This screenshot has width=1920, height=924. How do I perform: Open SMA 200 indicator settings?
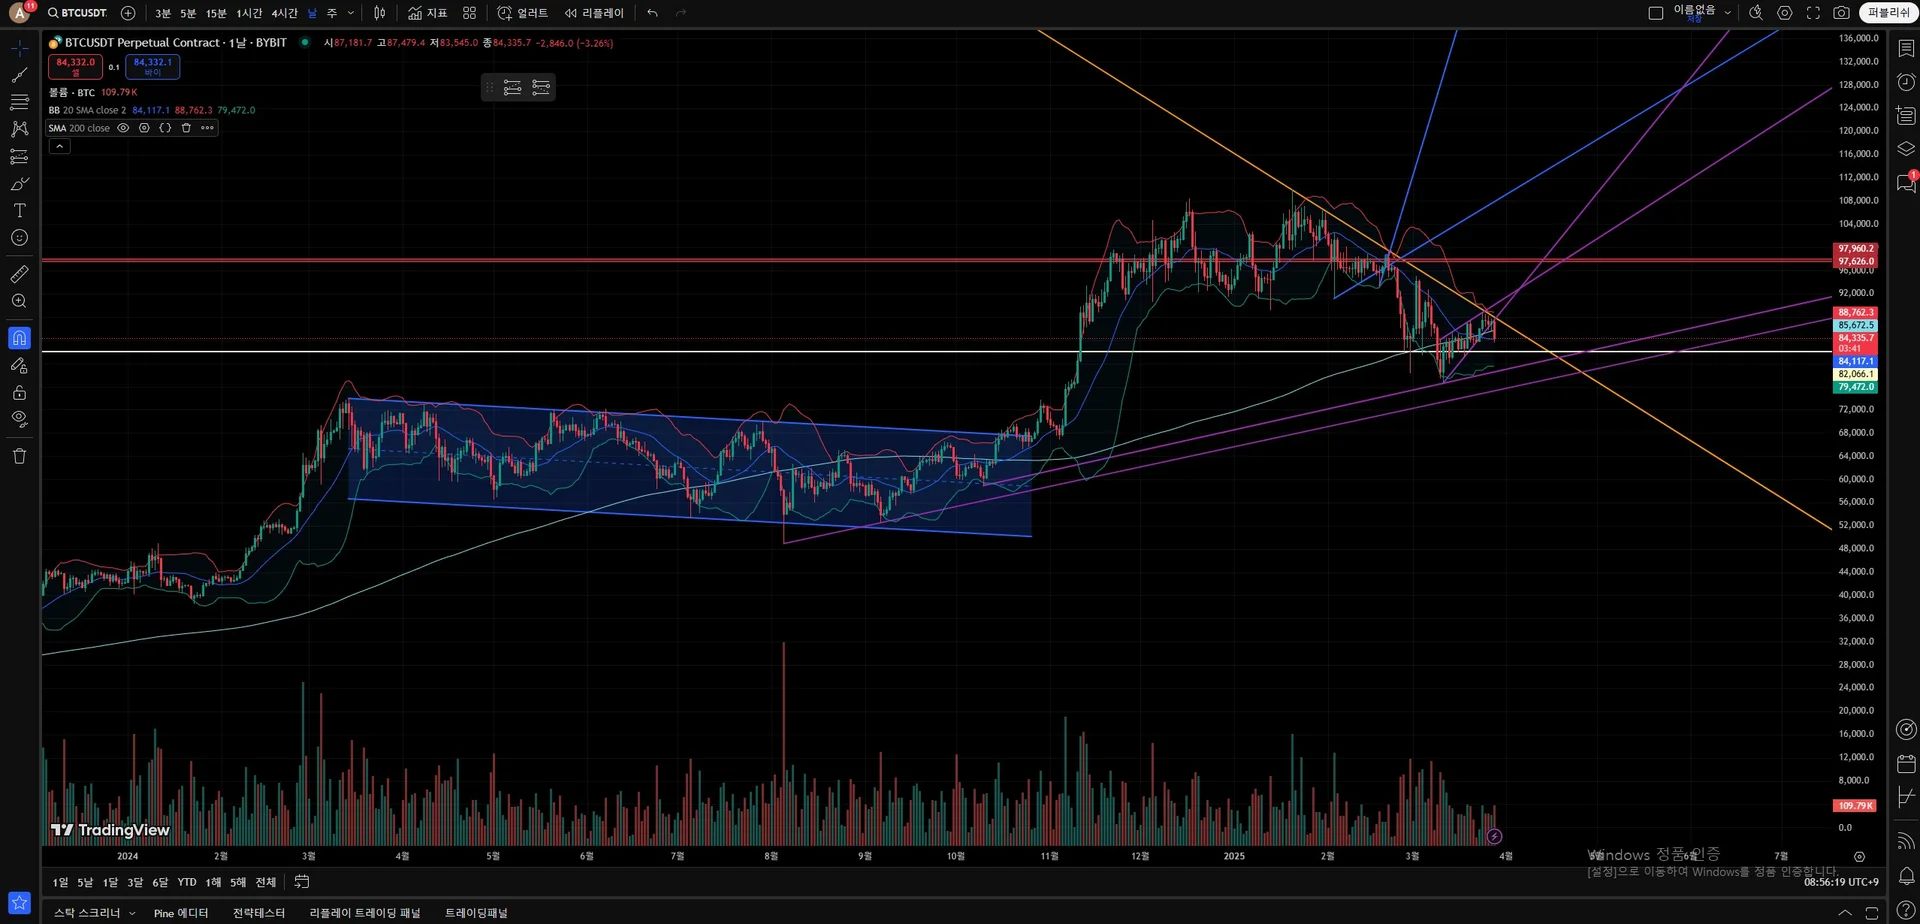click(x=144, y=128)
